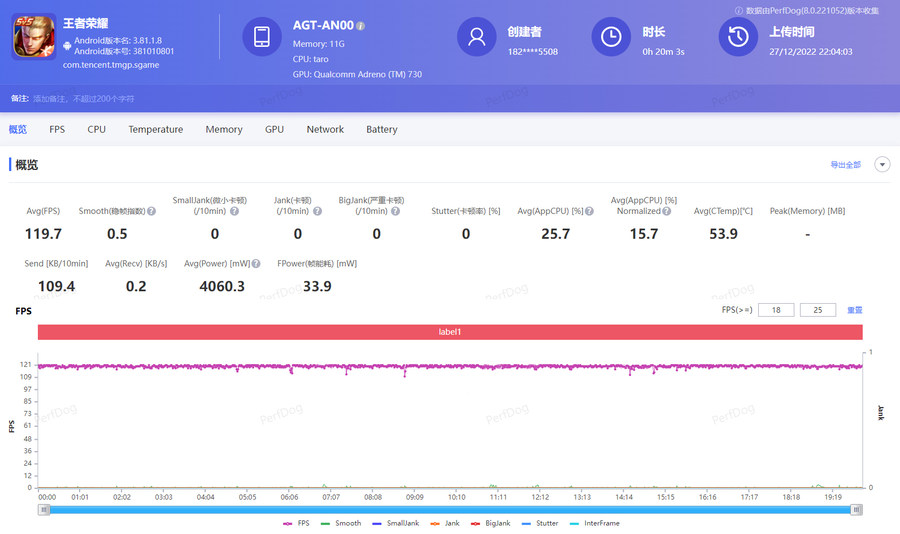The height and width of the screenshot is (534, 900).
Task: Click the phone device icon
Action: [262, 37]
